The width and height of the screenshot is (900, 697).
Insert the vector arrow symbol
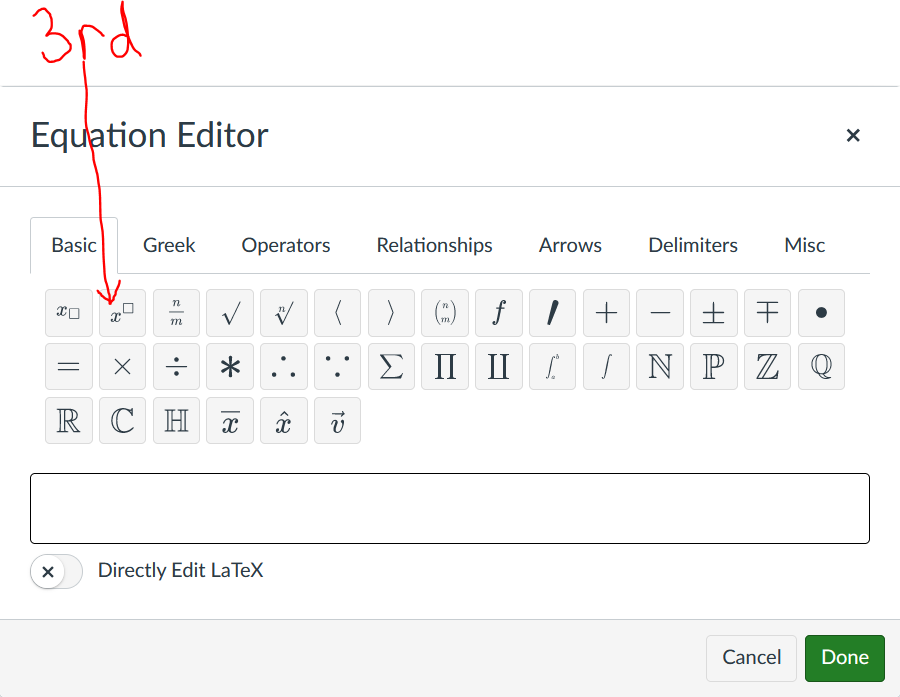tap(337, 420)
